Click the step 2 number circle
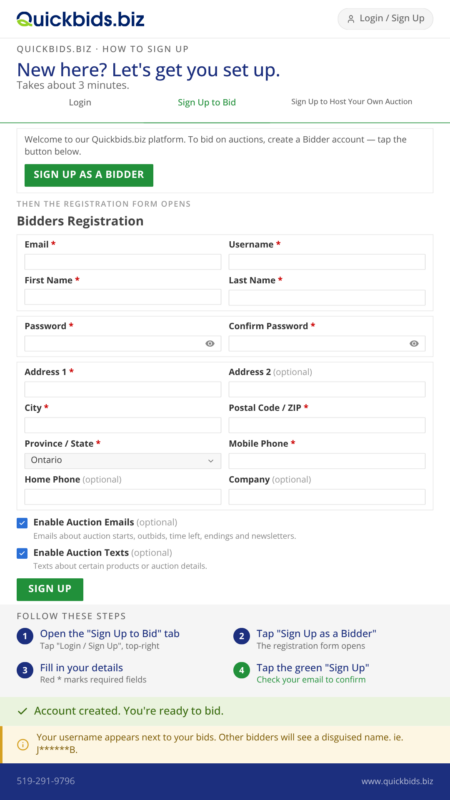Screen dimensions: 450x800 click(241, 636)
